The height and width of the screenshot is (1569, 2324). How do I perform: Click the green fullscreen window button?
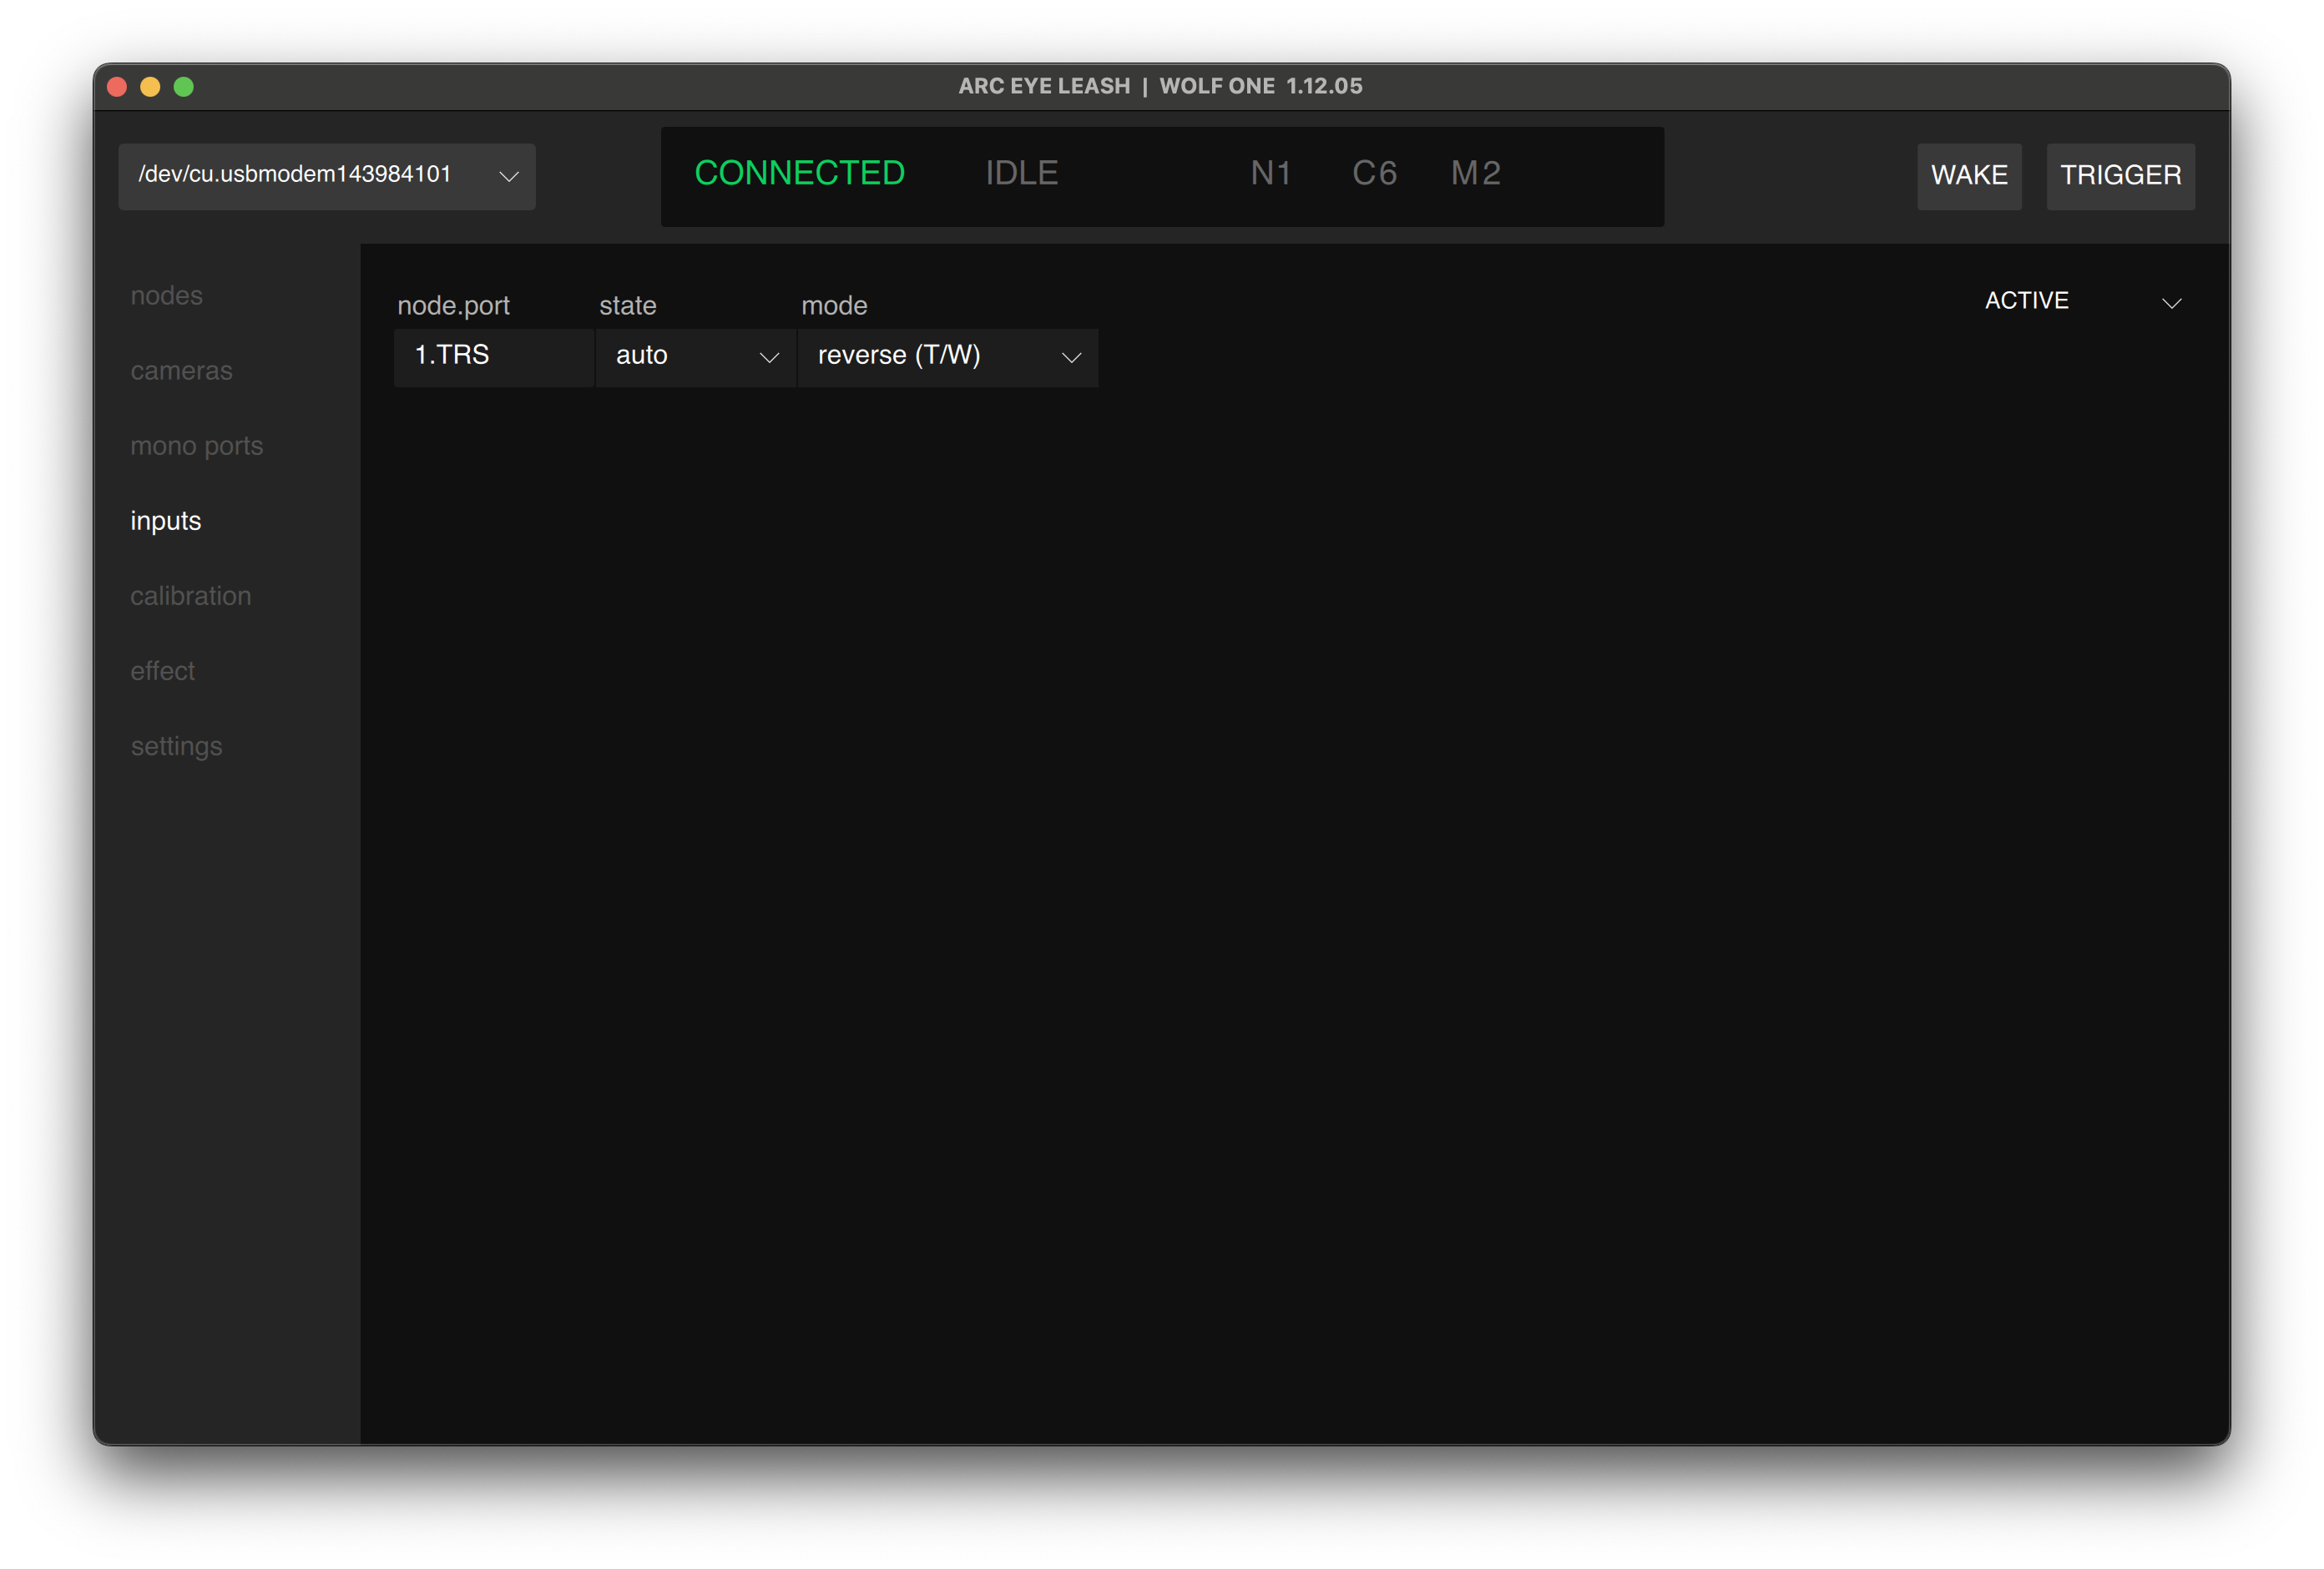184,87
